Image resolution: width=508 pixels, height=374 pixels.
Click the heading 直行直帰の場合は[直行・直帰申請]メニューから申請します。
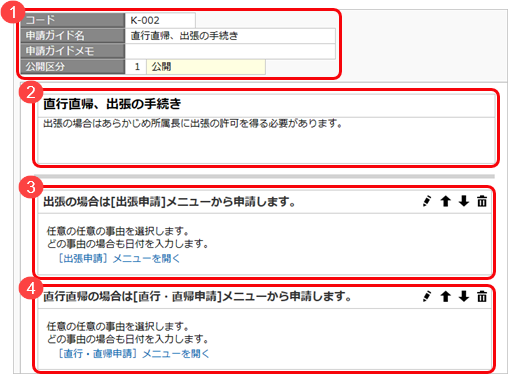[x=197, y=296]
